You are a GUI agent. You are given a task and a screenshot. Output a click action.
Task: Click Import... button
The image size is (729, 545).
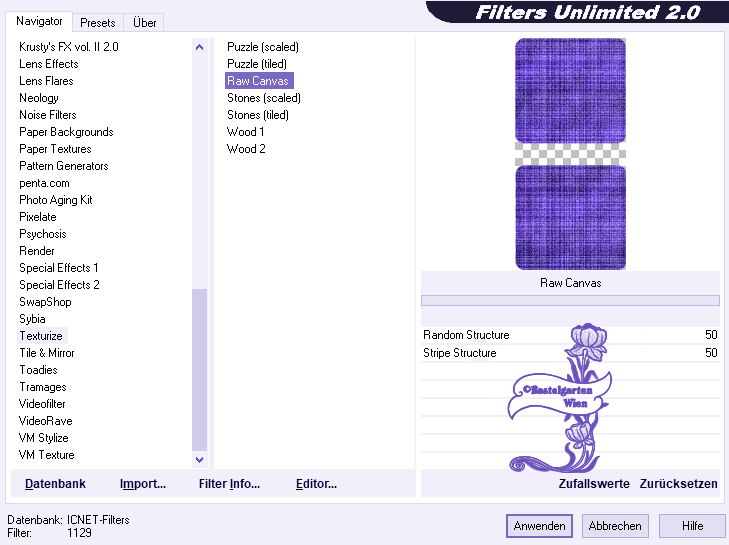coord(143,484)
